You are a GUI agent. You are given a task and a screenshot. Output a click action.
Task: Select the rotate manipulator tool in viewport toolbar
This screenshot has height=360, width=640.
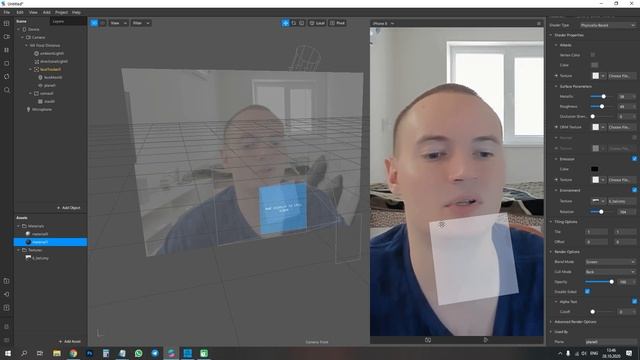[x=293, y=23]
